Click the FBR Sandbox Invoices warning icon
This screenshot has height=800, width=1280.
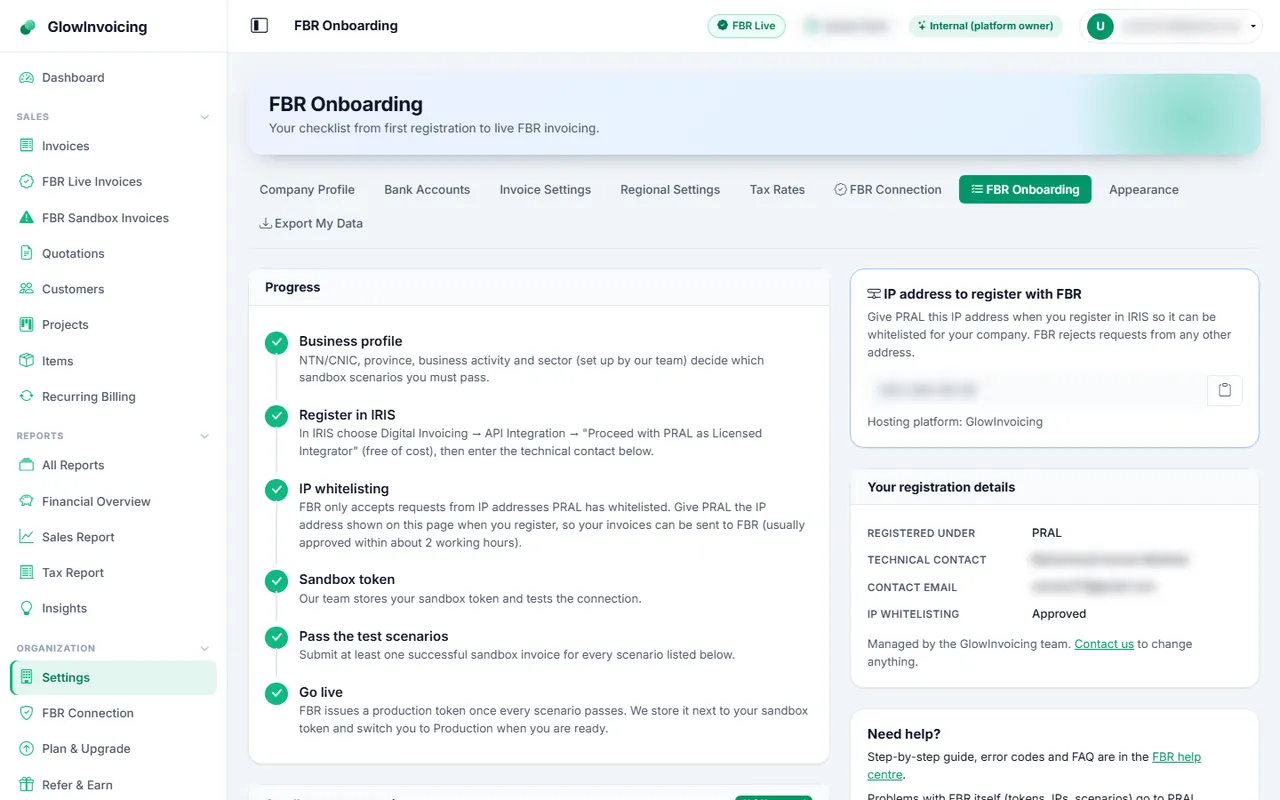pyautogui.click(x=27, y=218)
